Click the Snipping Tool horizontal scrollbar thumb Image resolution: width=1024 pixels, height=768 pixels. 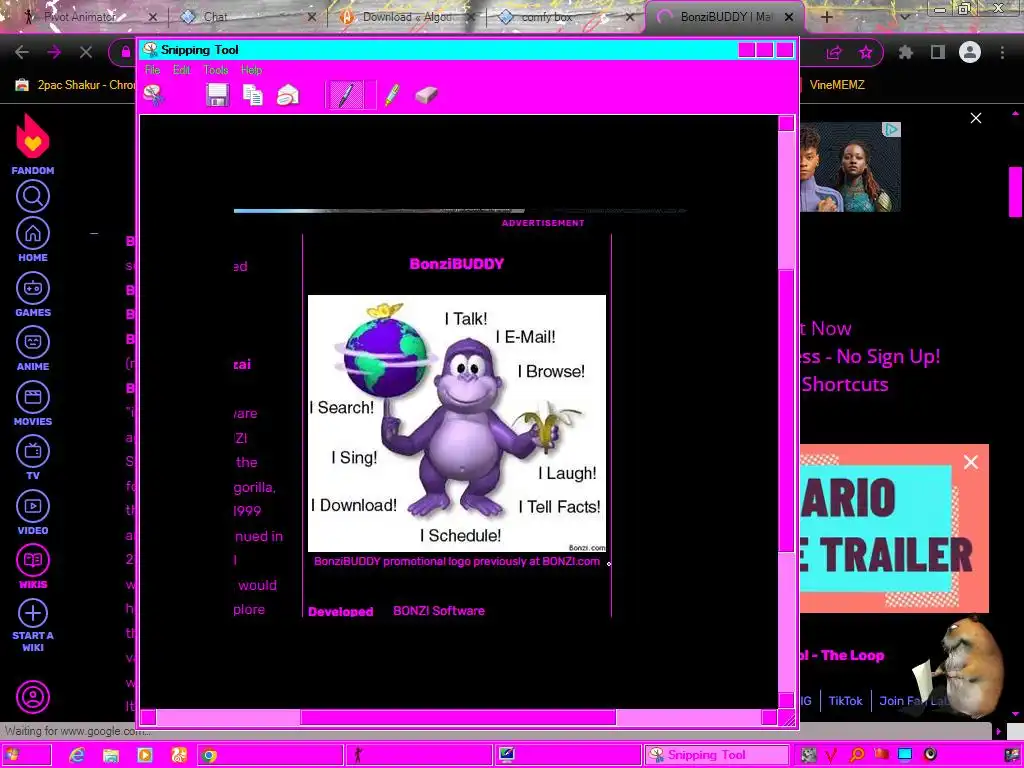coord(457,717)
